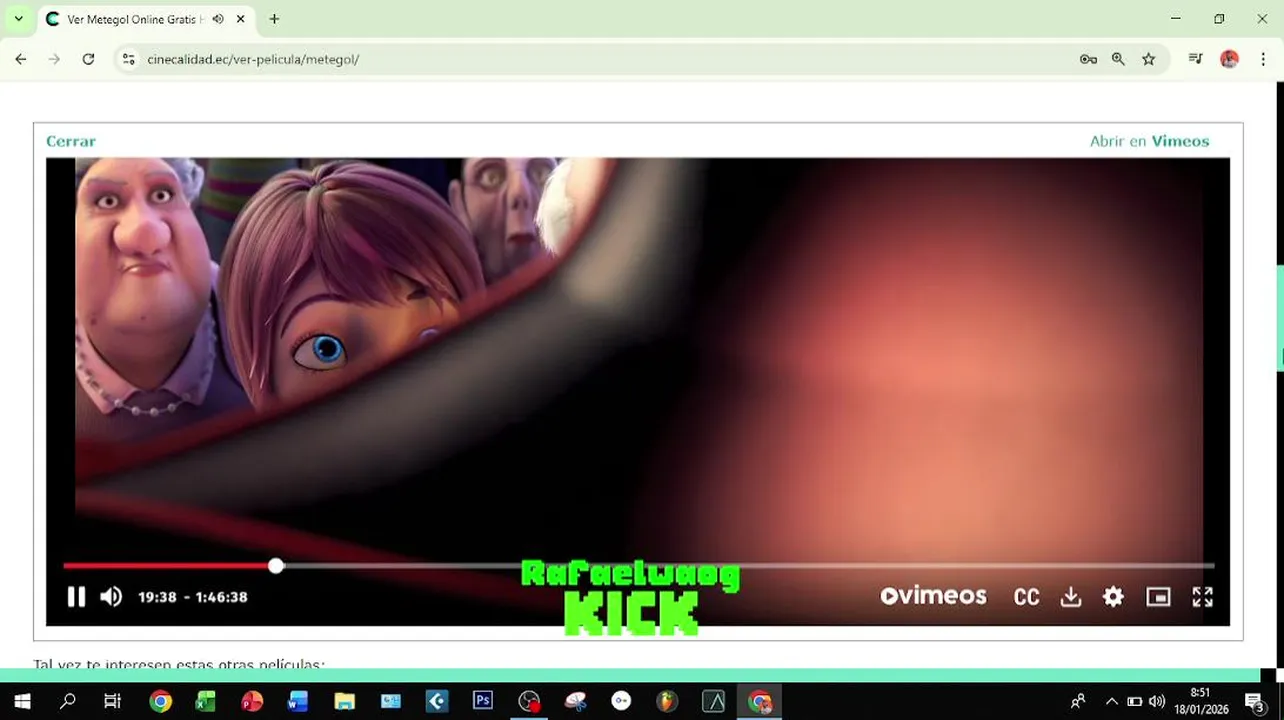This screenshot has height=720, width=1284.
Task: Go back in browser history
Action: (21, 59)
